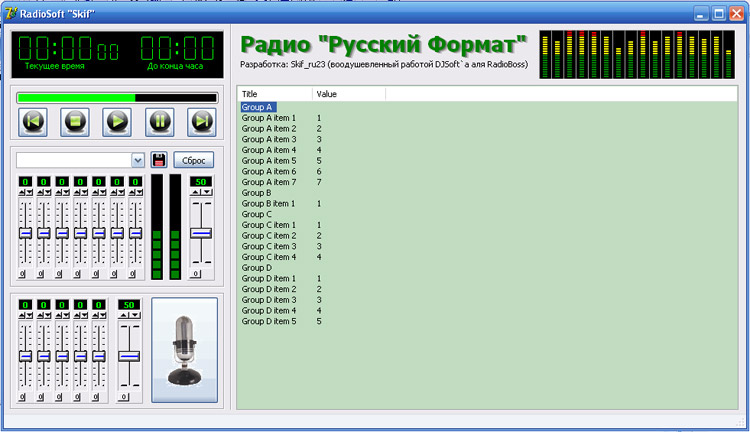The image size is (750, 432).
Task: Lower the lower master 50 value using down arrow
Action: coord(135,315)
